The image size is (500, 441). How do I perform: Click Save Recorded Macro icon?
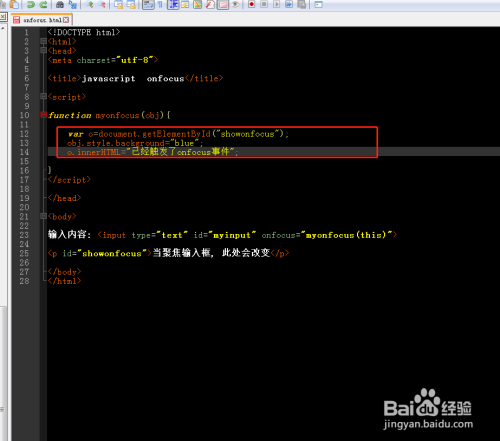click(302, 4)
